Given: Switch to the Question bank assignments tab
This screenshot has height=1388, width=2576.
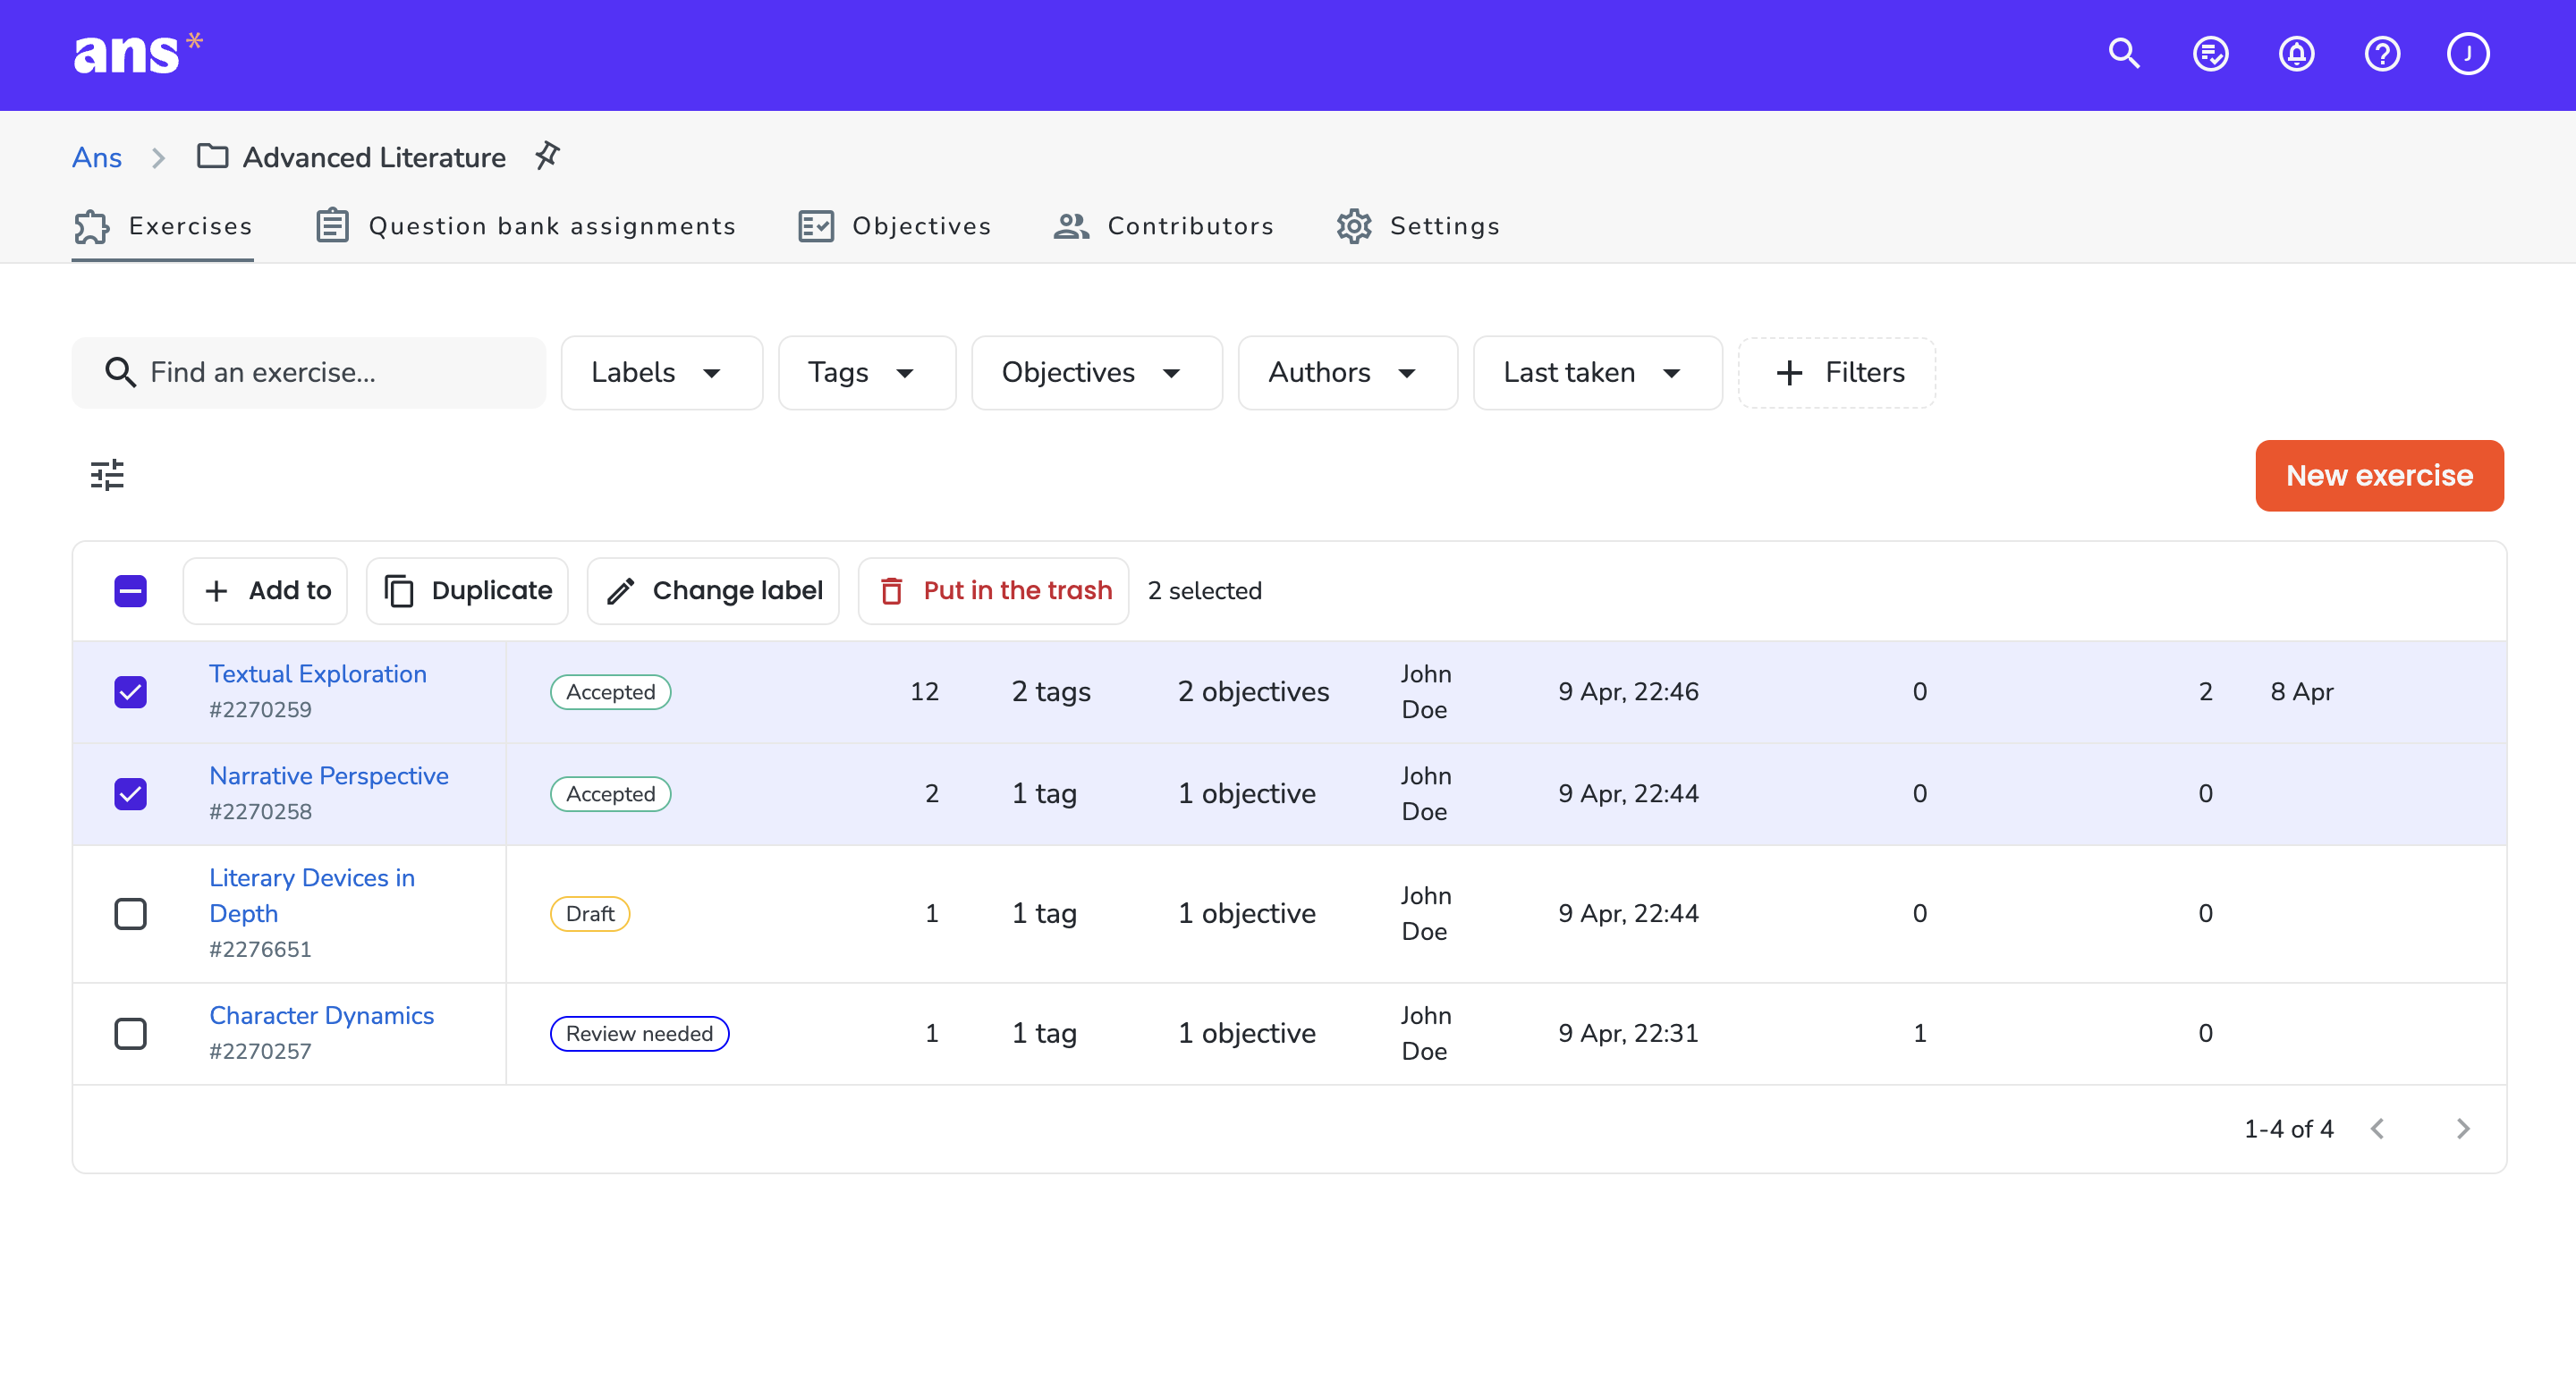Looking at the screenshot, I should pyautogui.click(x=526, y=226).
